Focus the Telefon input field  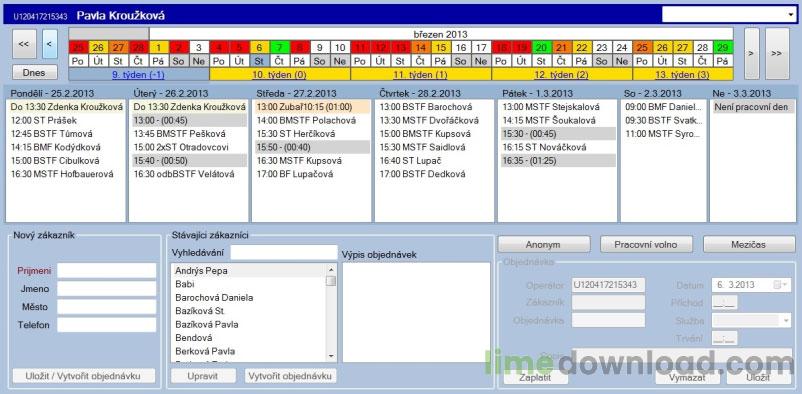coord(106,325)
